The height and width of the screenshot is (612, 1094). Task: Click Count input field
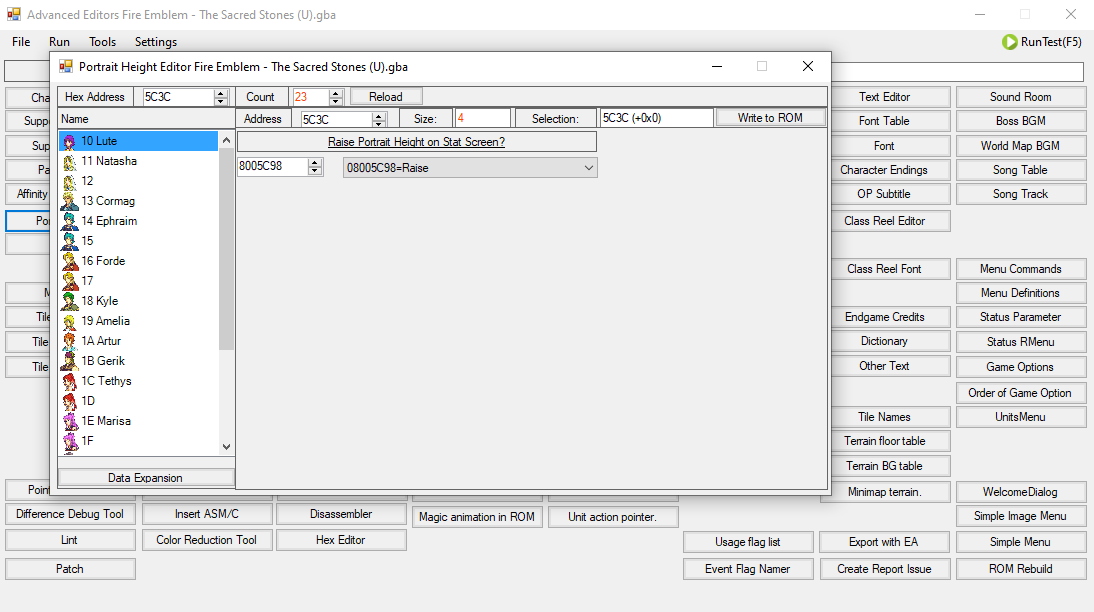tap(310, 97)
